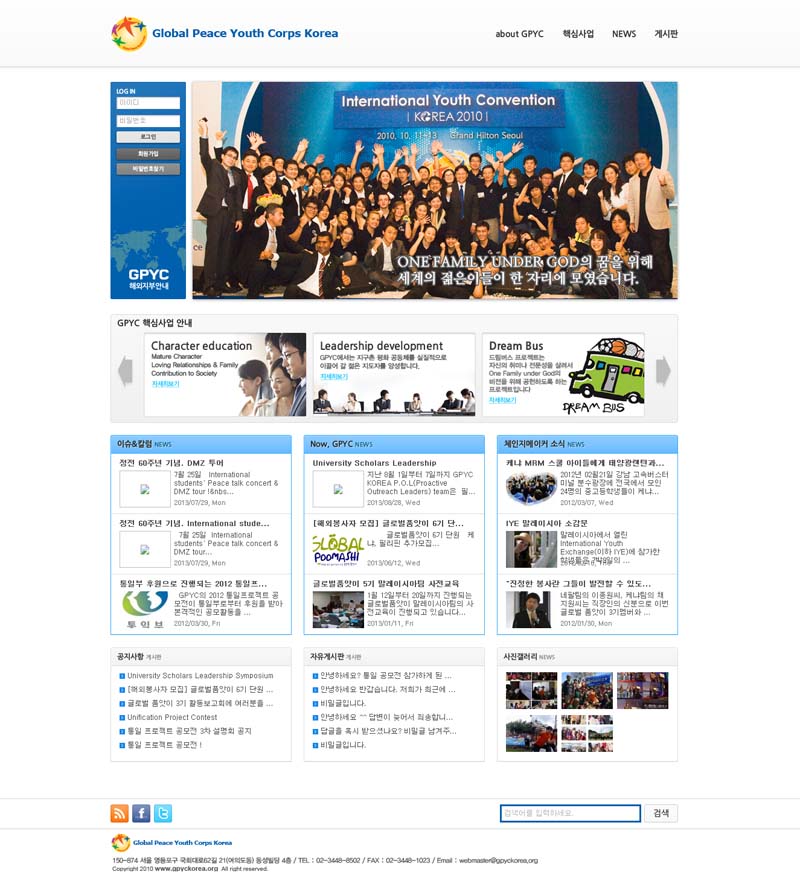The width and height of the screenshot is (800, 890).
Task: Focus the 아이디 username input field
Action: (148, 103)
